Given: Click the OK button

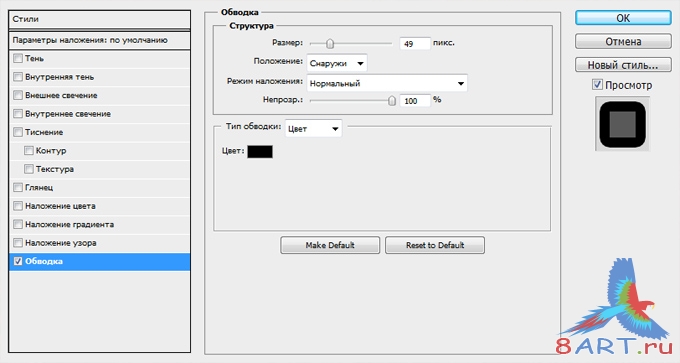Looking at the screenshot, I should tap(623, 18).
